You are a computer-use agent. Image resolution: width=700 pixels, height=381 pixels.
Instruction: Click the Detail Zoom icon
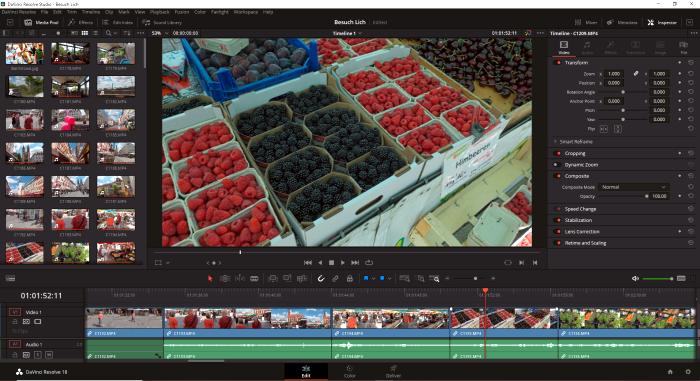[420, 278]
